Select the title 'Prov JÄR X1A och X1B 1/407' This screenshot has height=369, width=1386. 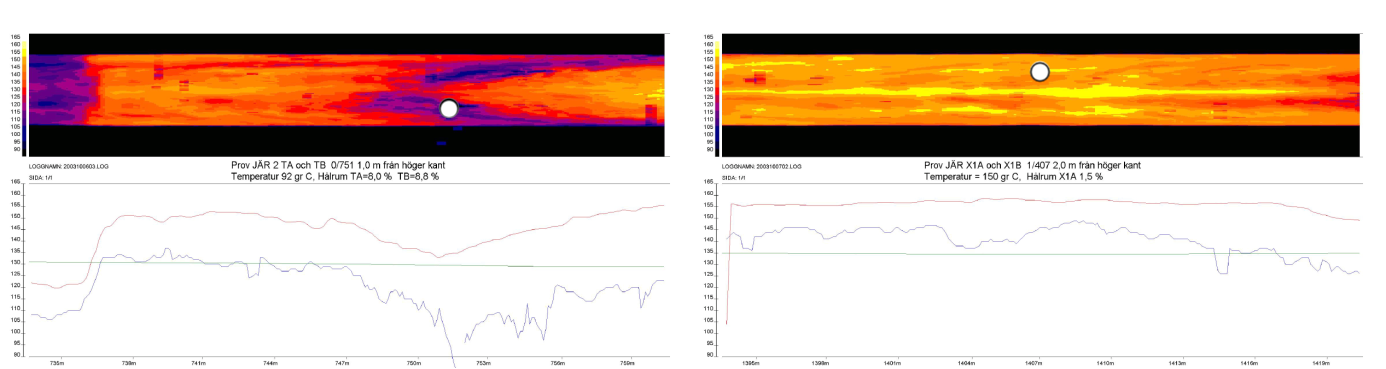(1034, 165)
